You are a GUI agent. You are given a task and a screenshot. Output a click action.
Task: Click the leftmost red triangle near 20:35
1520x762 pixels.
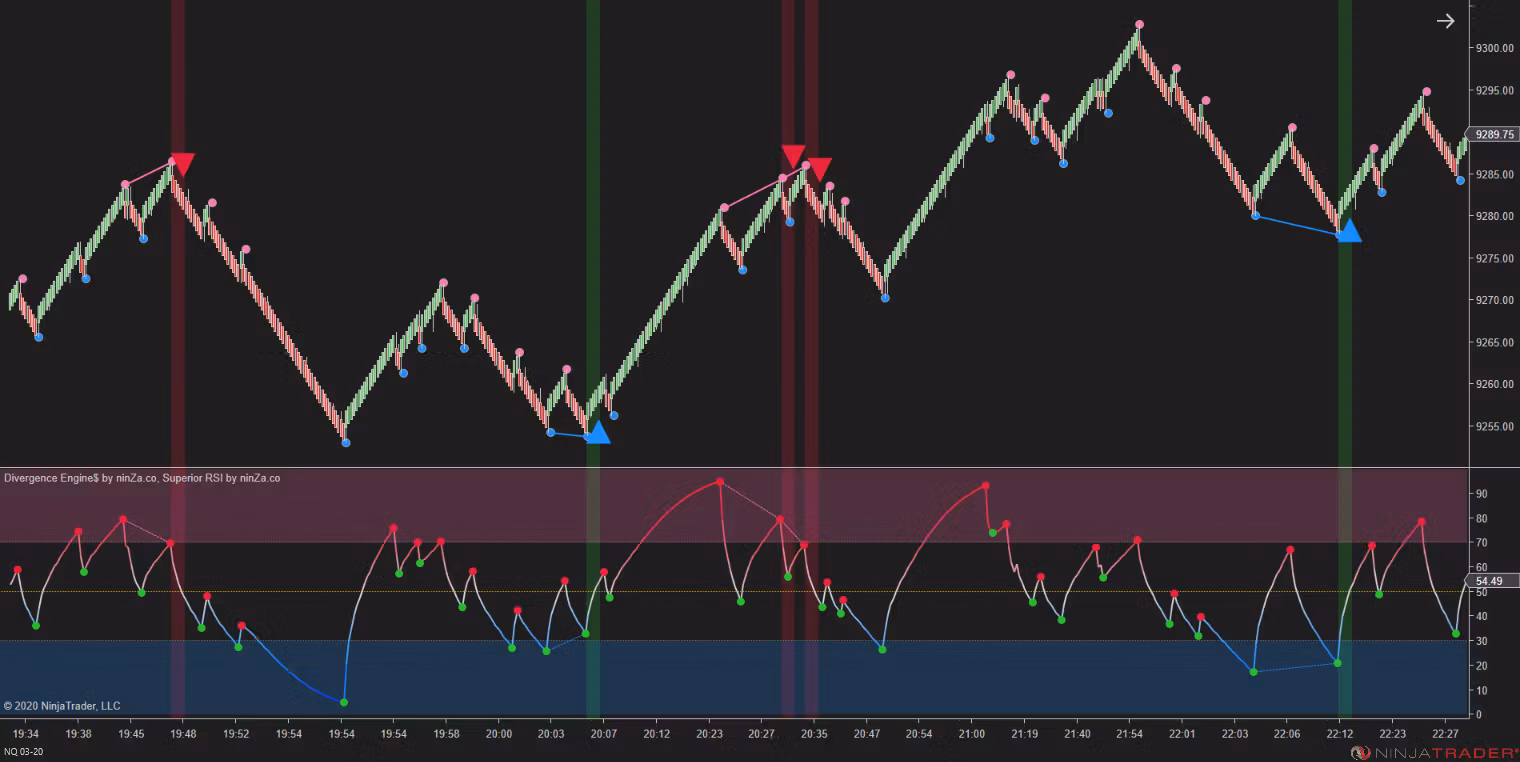(x=793, y=156)
